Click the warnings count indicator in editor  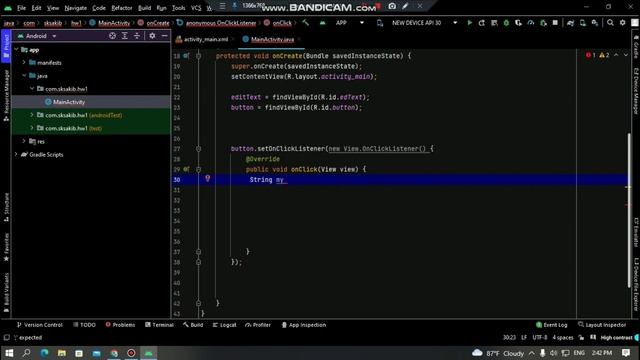click(604, 55)
